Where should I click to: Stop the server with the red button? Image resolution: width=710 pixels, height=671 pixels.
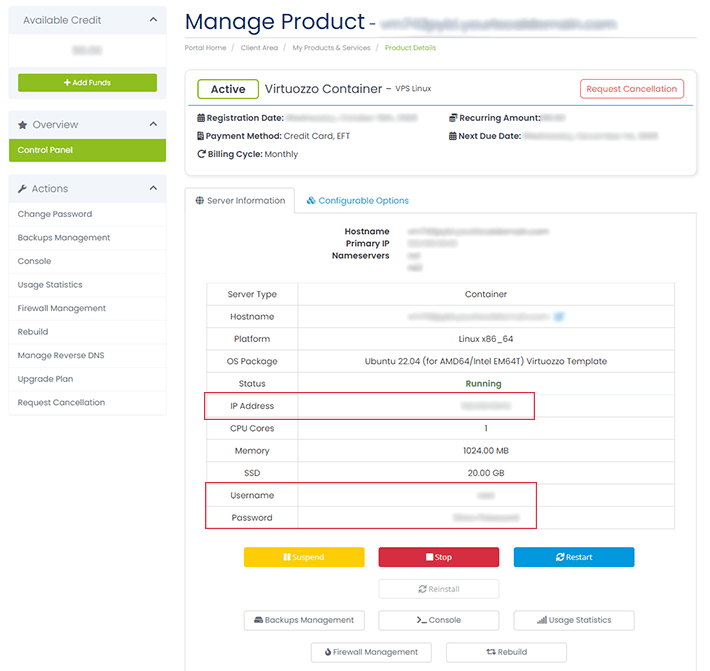coord(438,557)
